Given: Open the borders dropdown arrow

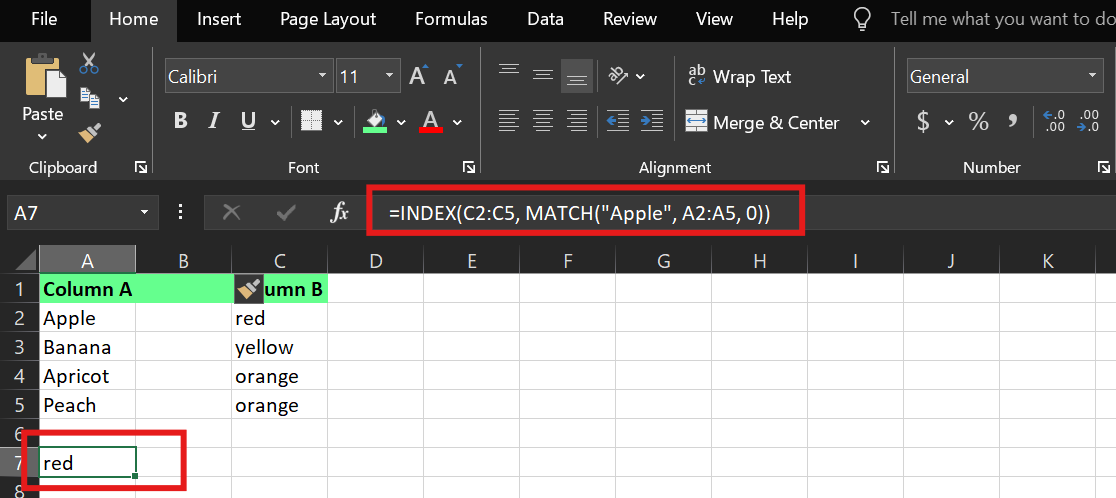Looking at the screenshot, I should pyautogui.click(x=338, y=122).
